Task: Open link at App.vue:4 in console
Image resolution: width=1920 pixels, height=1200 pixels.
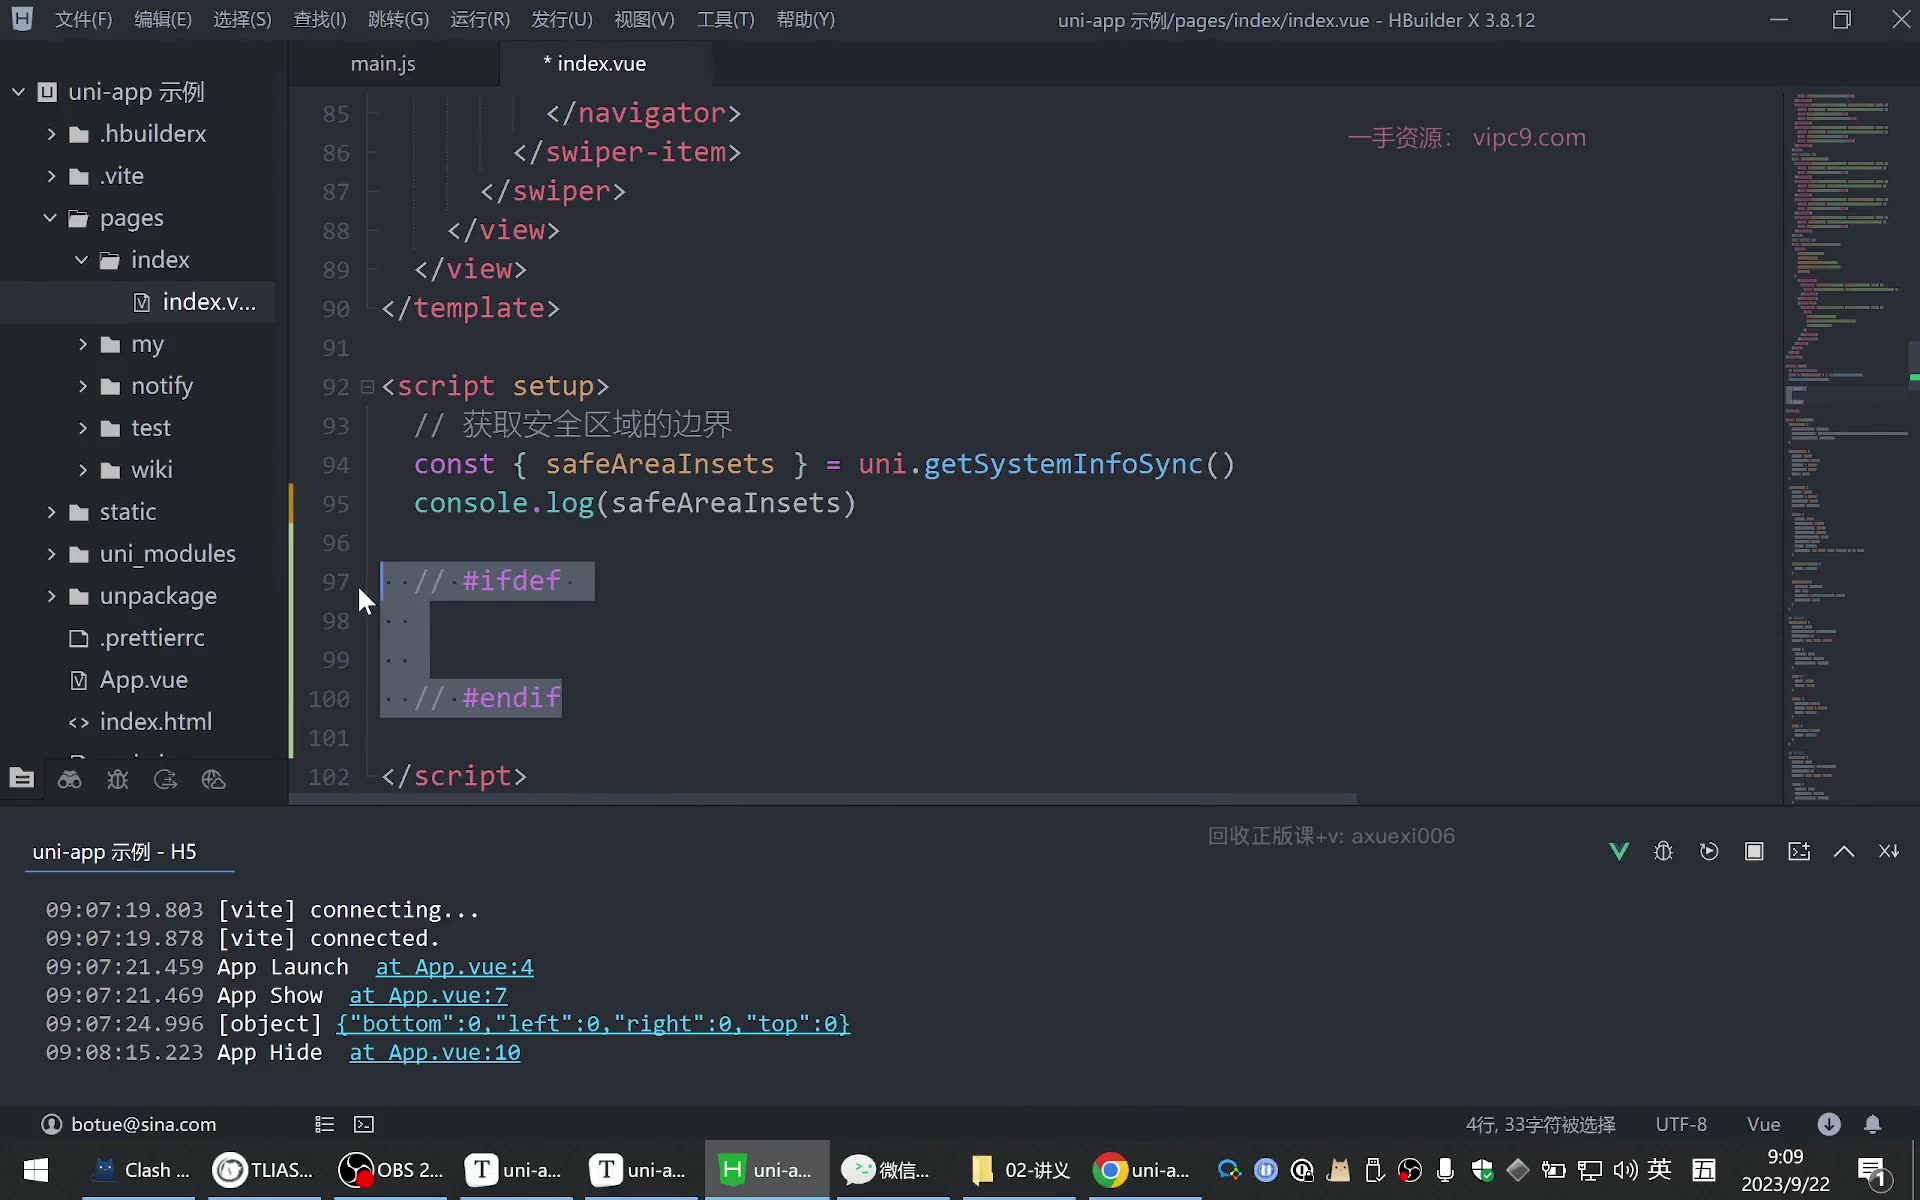Action: 455,967
